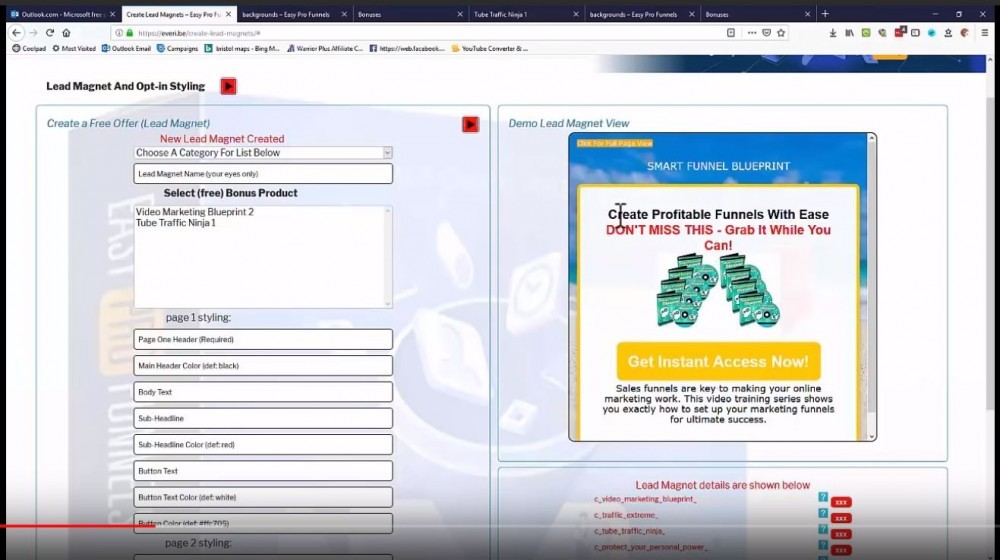Open the YouTube Converter bookmark

click(x=490, y=48)
